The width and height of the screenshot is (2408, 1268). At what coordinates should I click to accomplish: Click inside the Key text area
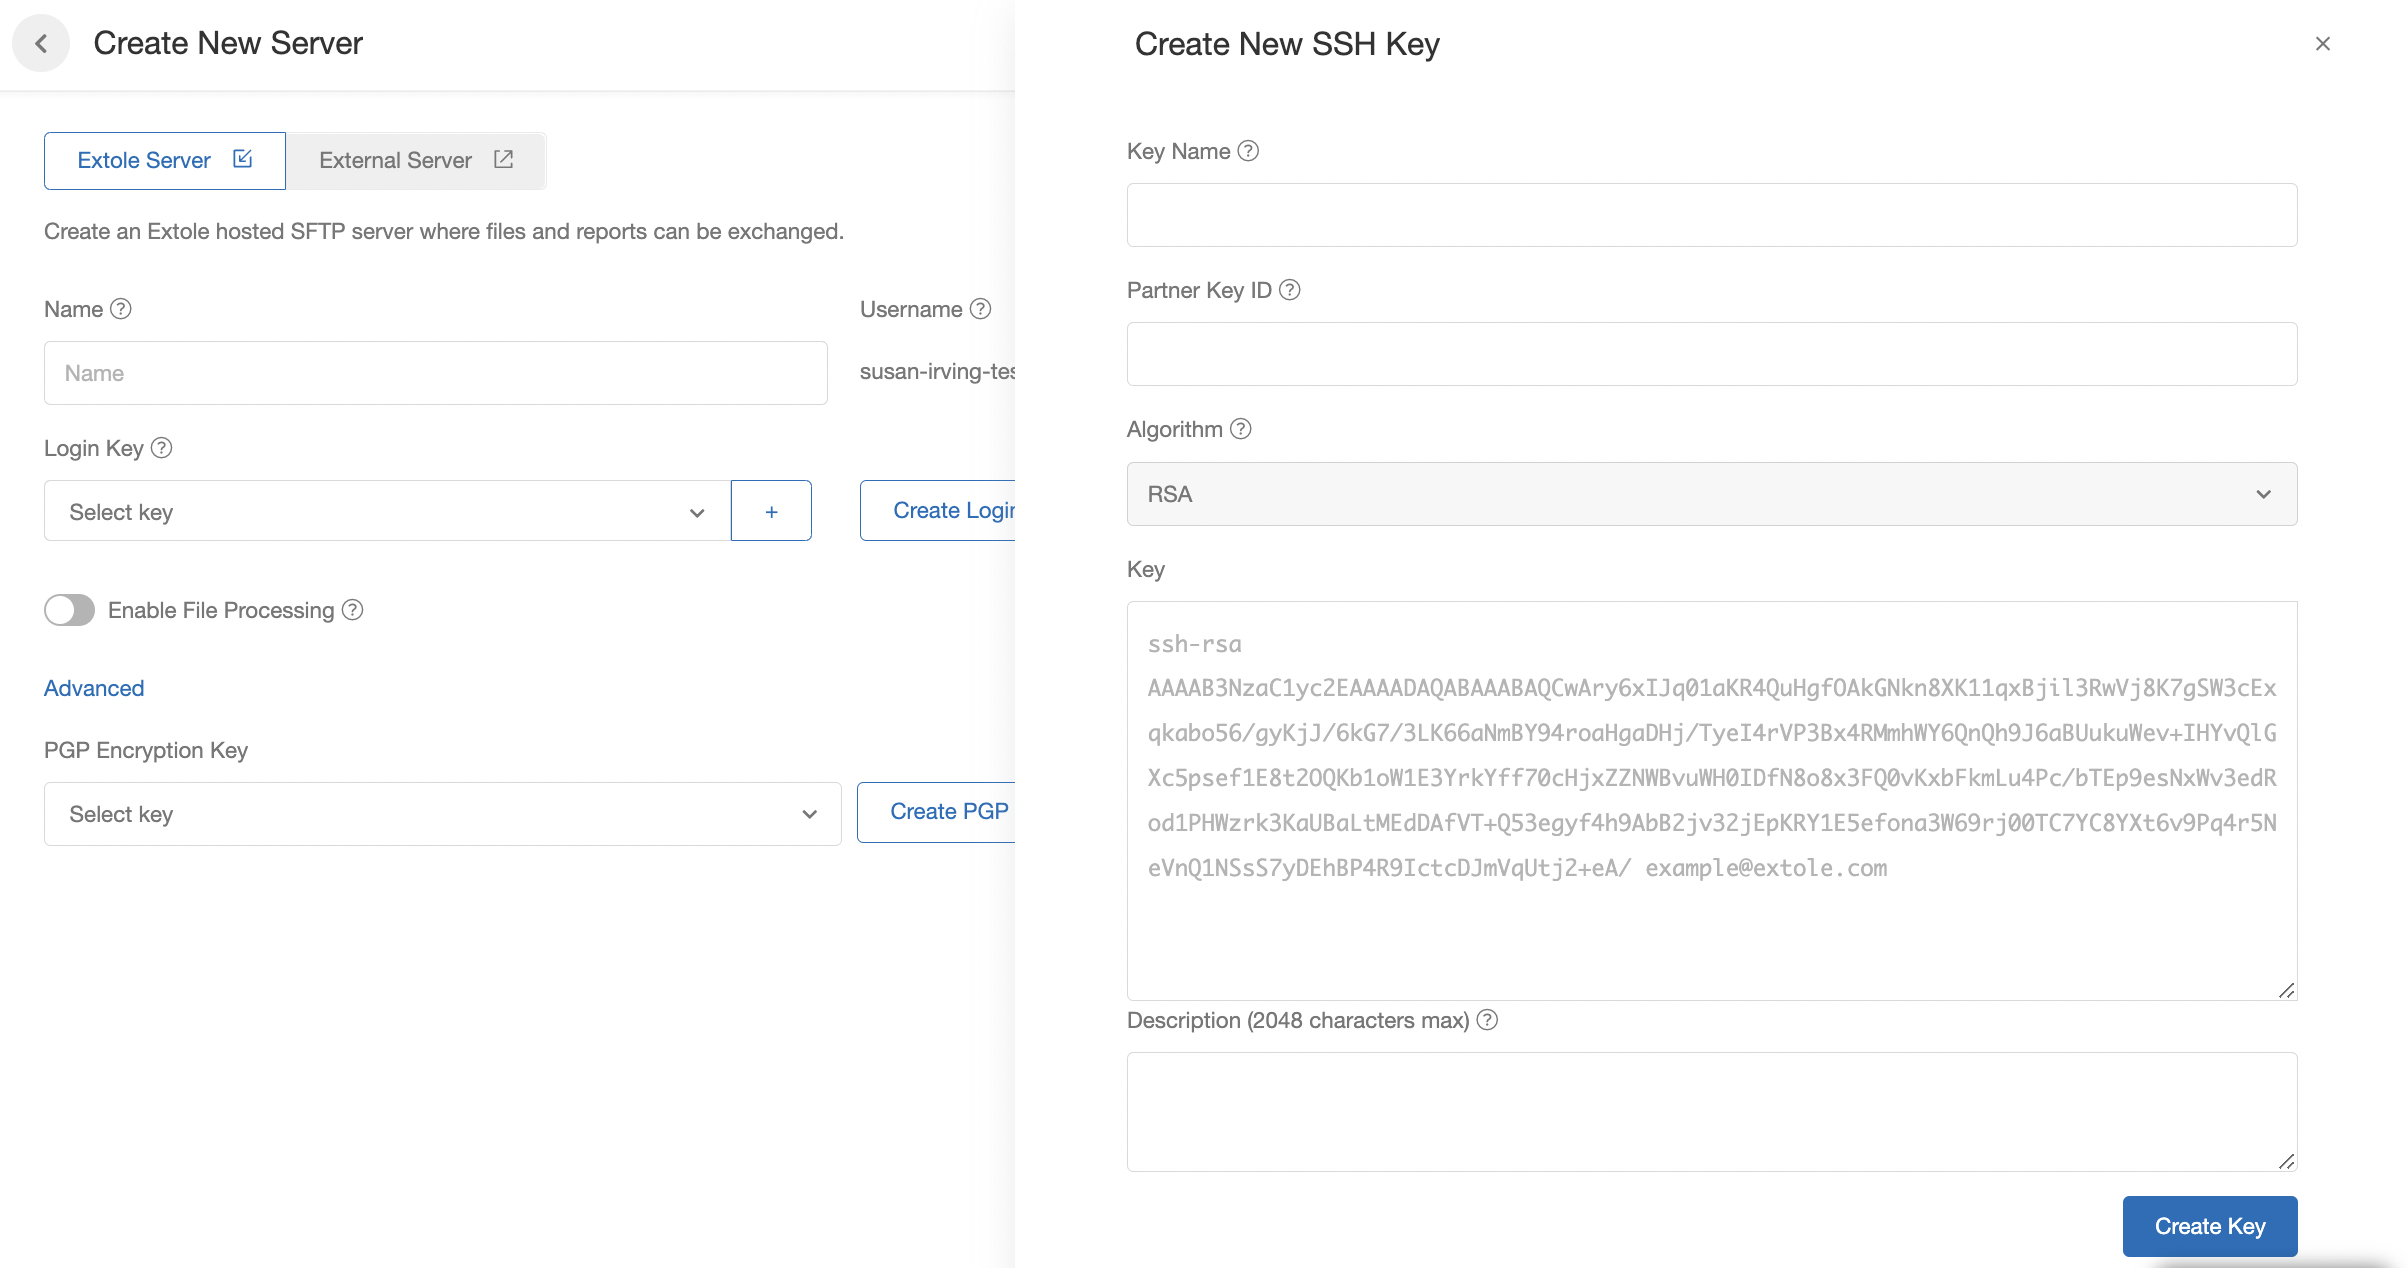tap(1712, 800)
